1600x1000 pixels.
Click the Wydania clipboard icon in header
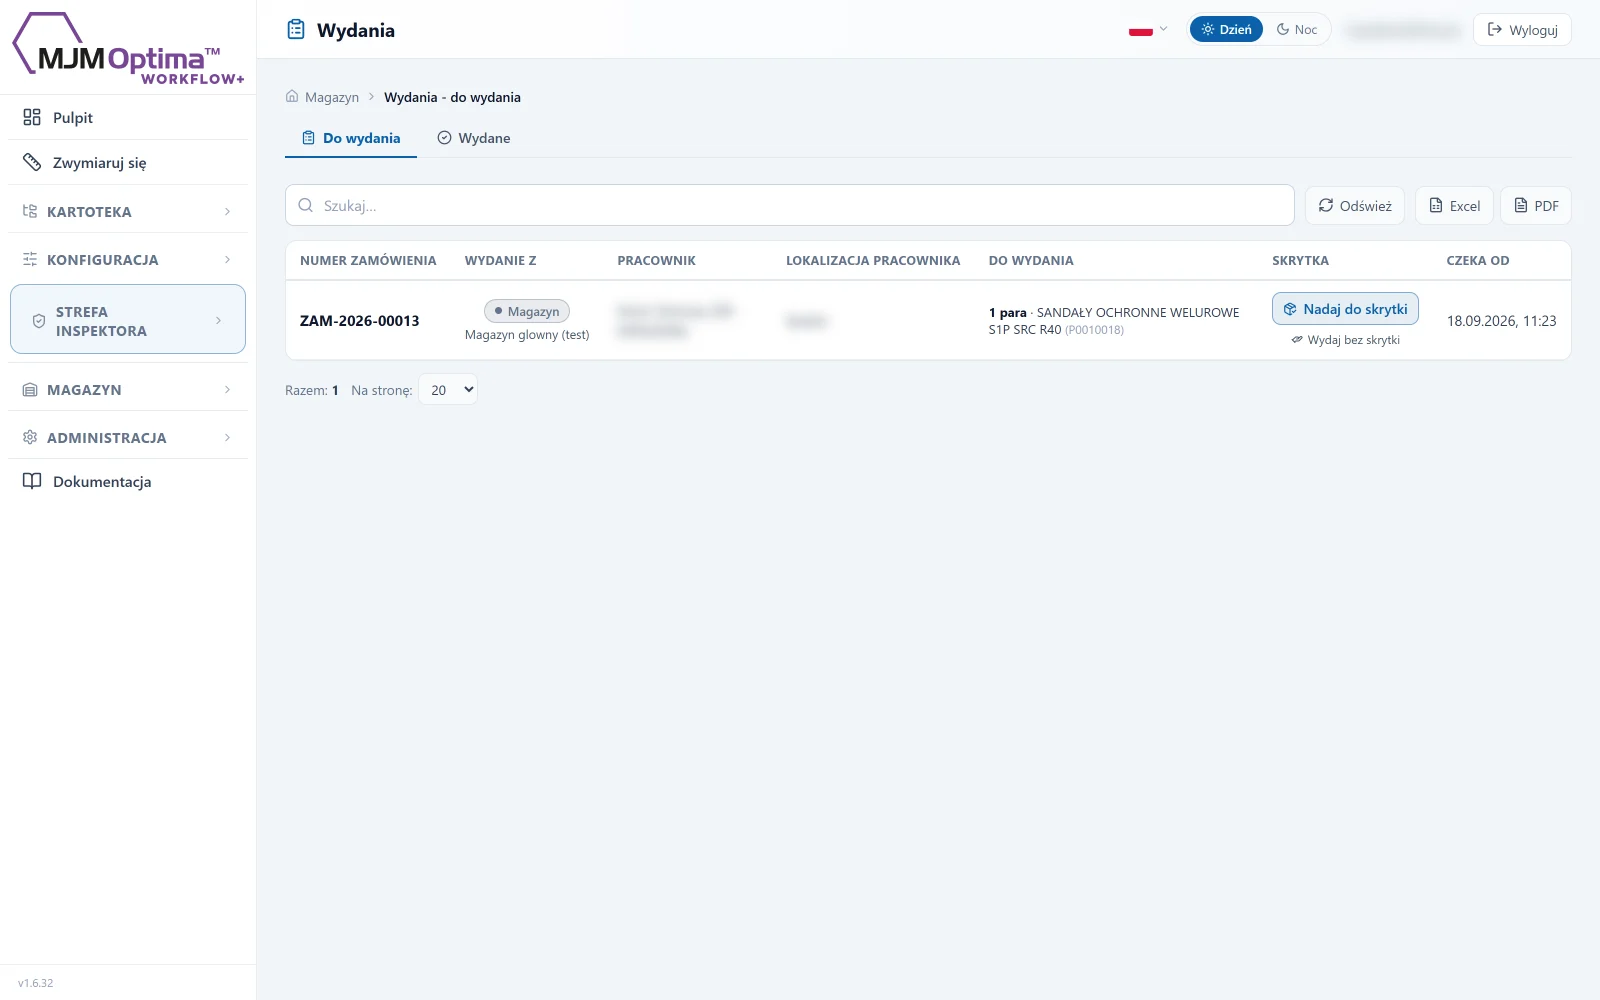296,30
